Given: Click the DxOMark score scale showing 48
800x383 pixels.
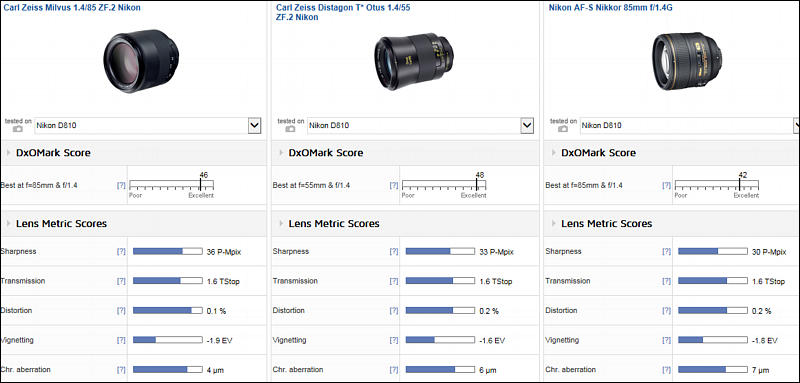Looking at the screenshot, I should tap(444, 185).
